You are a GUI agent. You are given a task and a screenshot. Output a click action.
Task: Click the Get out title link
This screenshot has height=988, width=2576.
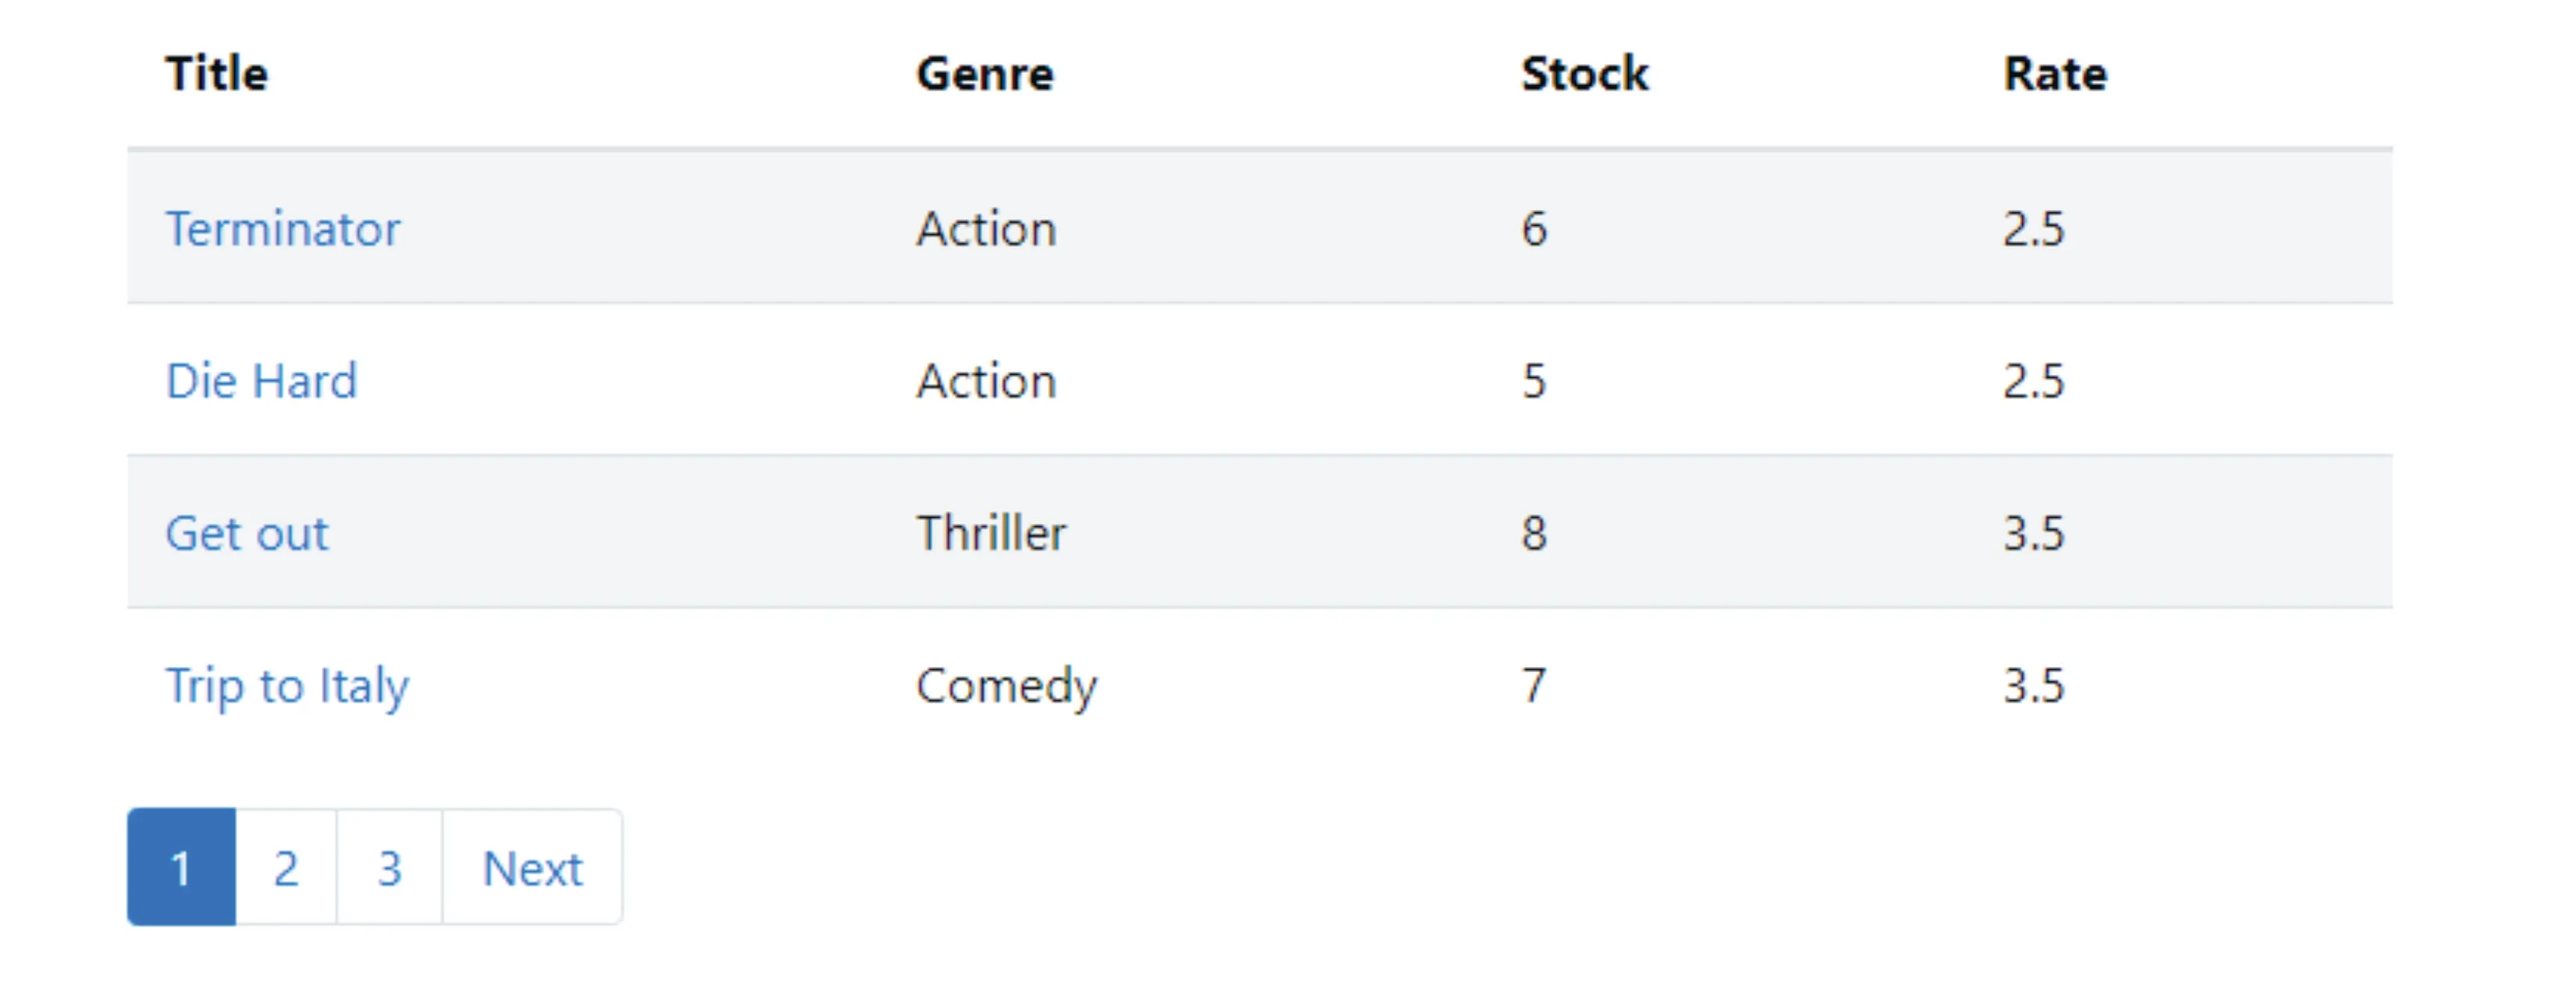[x=246, y=533]
